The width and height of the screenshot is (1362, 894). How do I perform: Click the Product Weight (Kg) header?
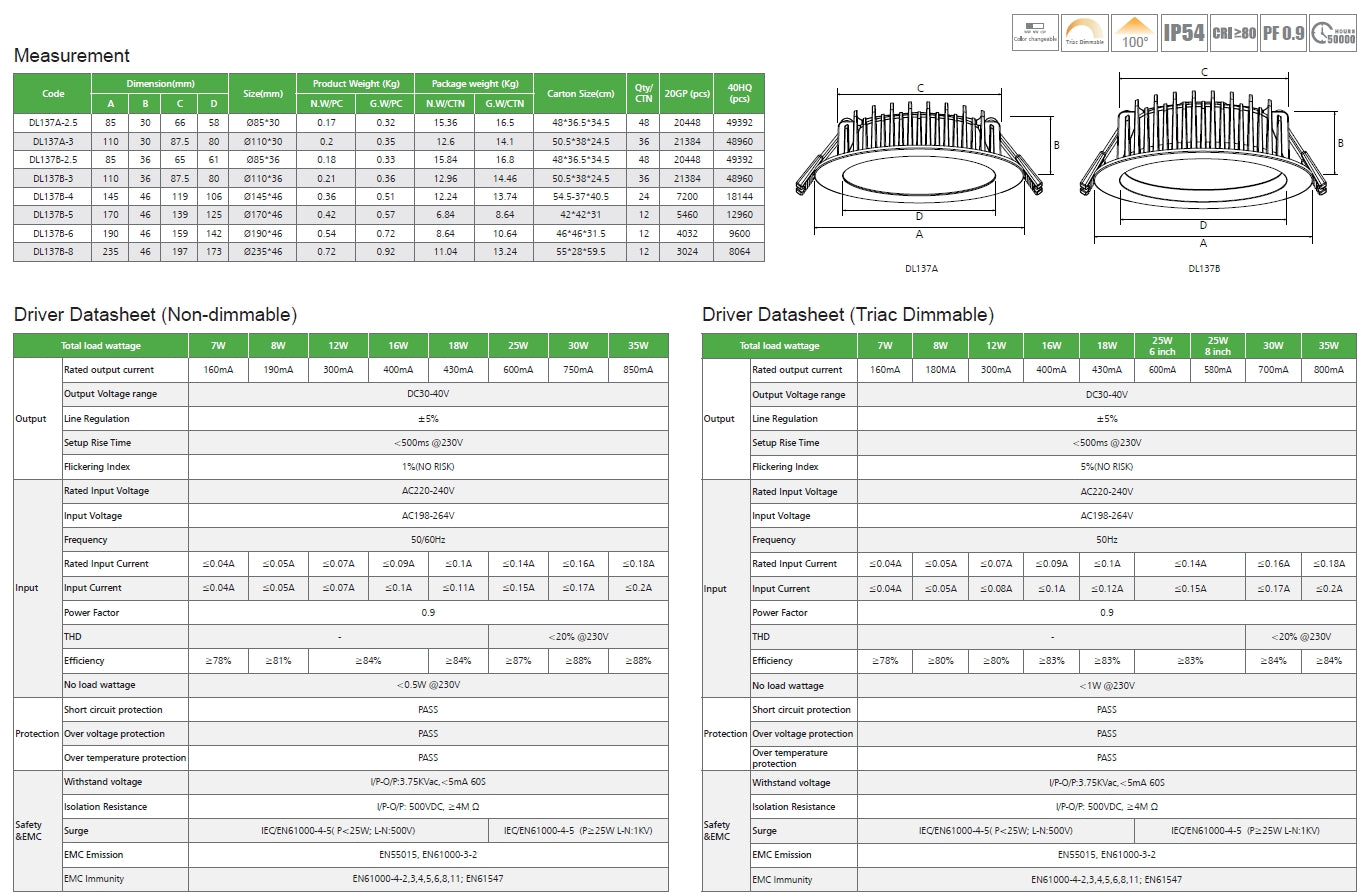(x=356, y=83)
